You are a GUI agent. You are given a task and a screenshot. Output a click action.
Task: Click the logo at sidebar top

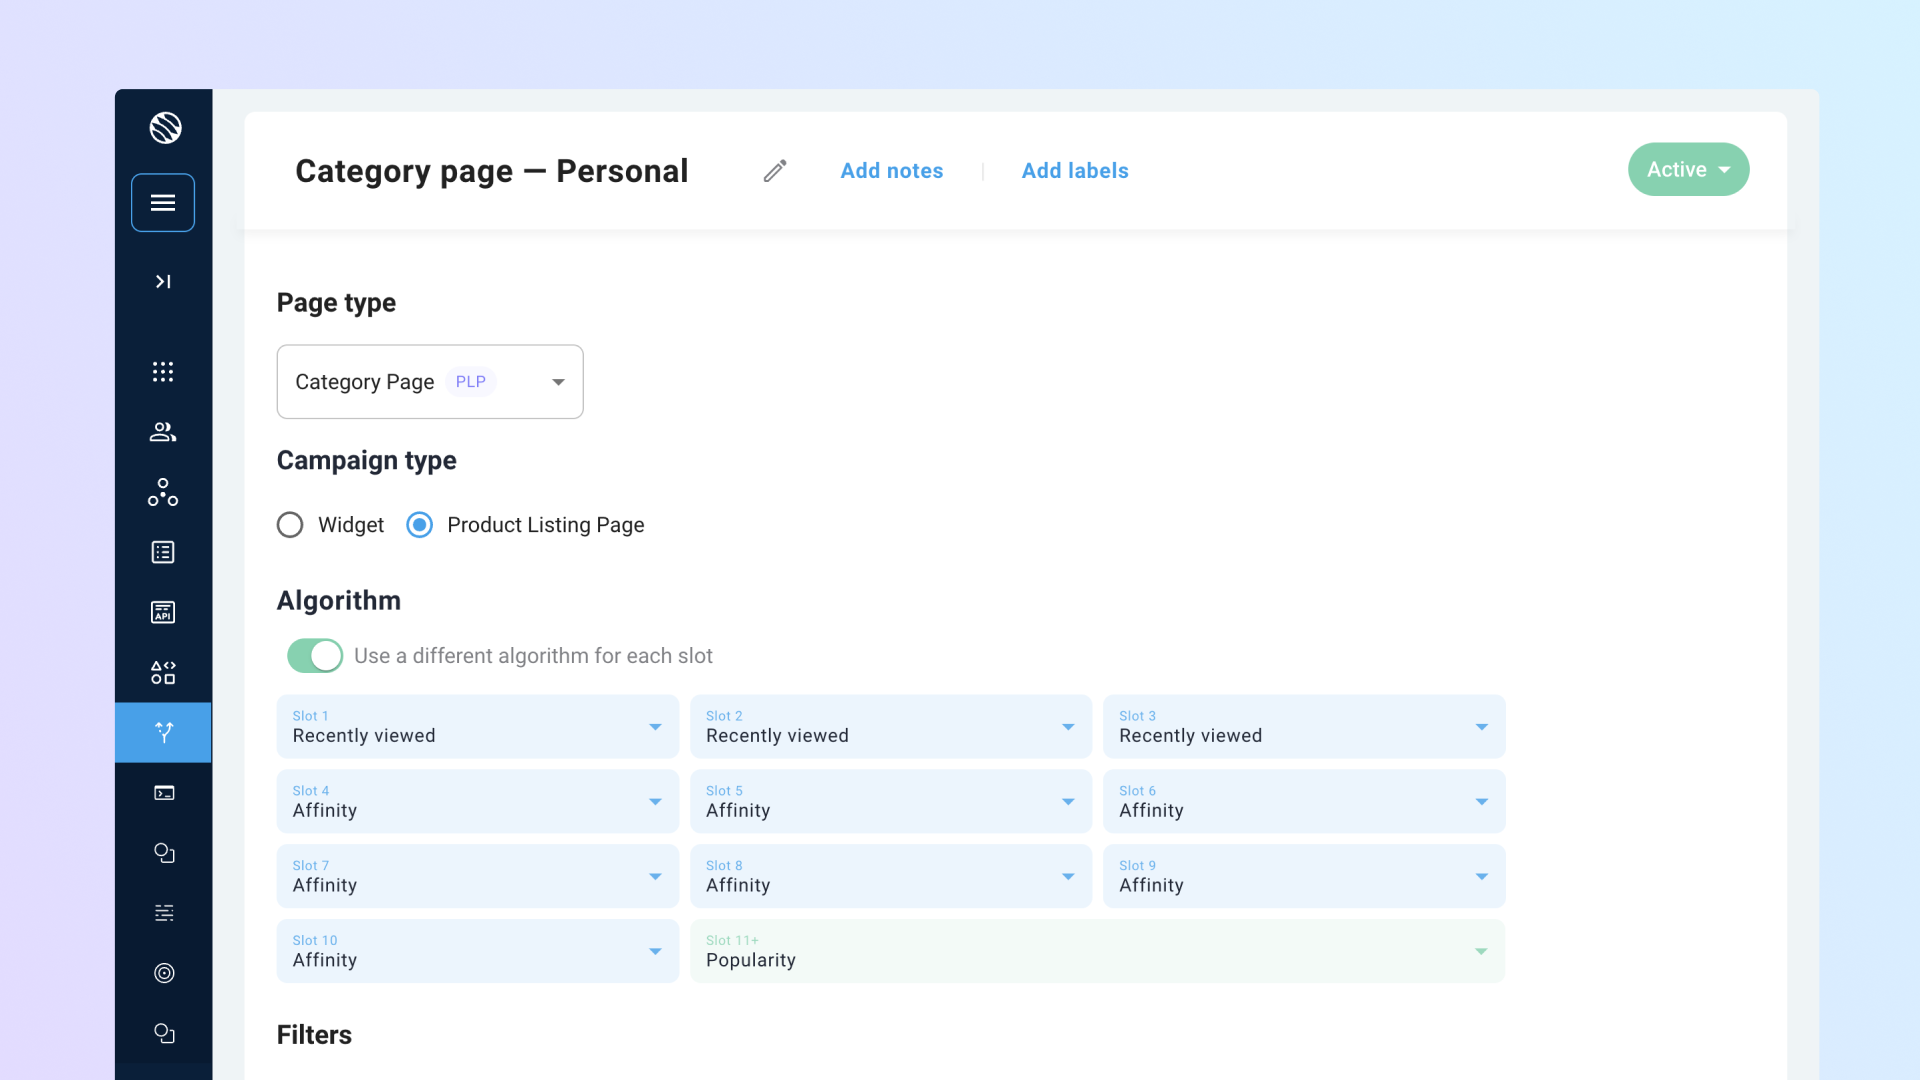point(165,128)
